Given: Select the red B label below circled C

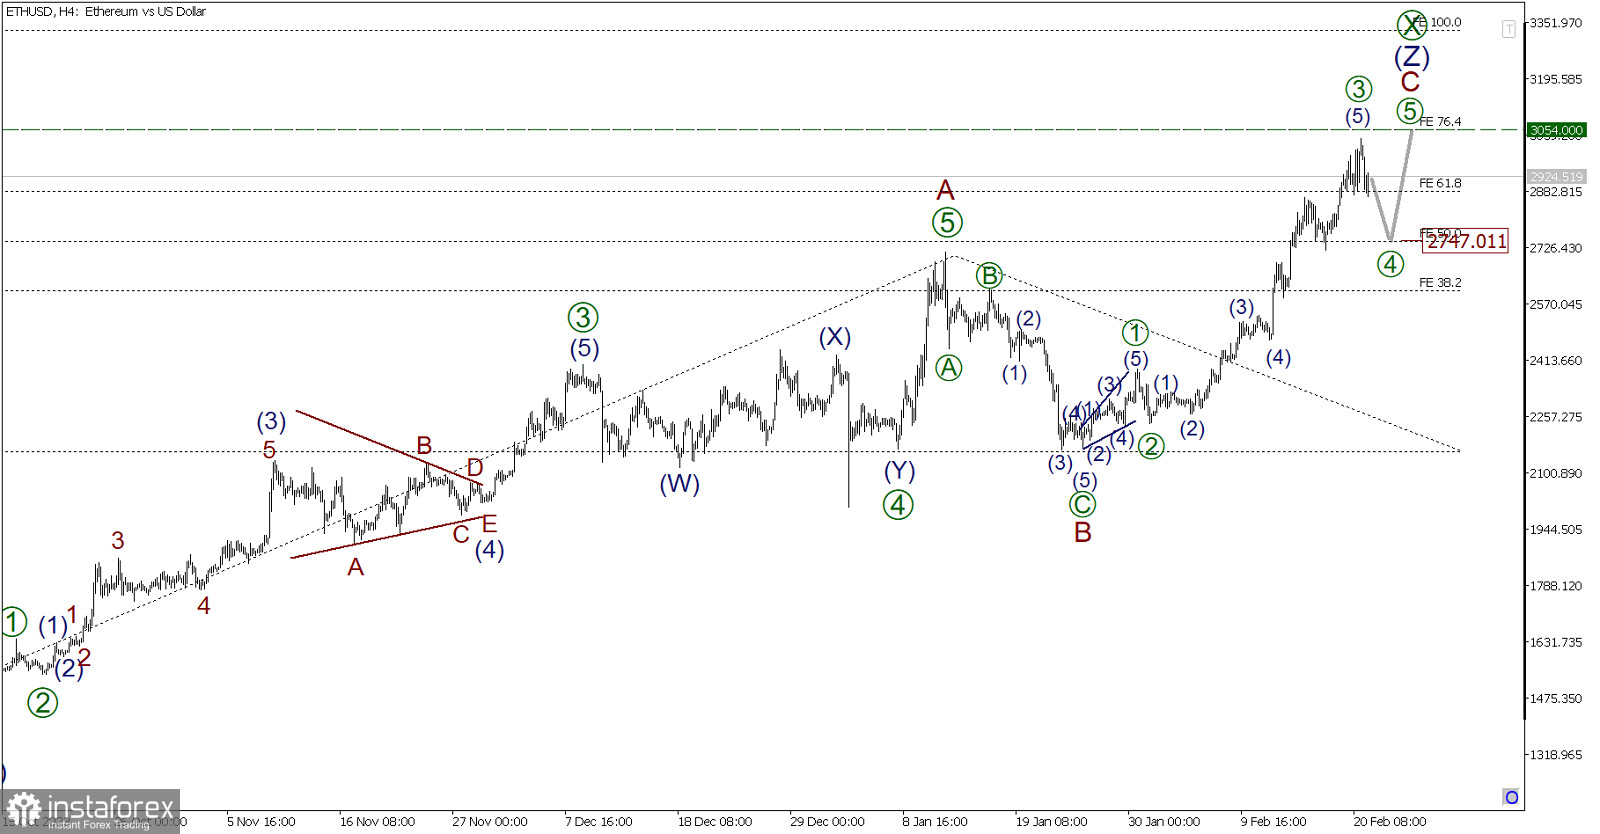Looking at the screenshot, I should point(1083,533).
